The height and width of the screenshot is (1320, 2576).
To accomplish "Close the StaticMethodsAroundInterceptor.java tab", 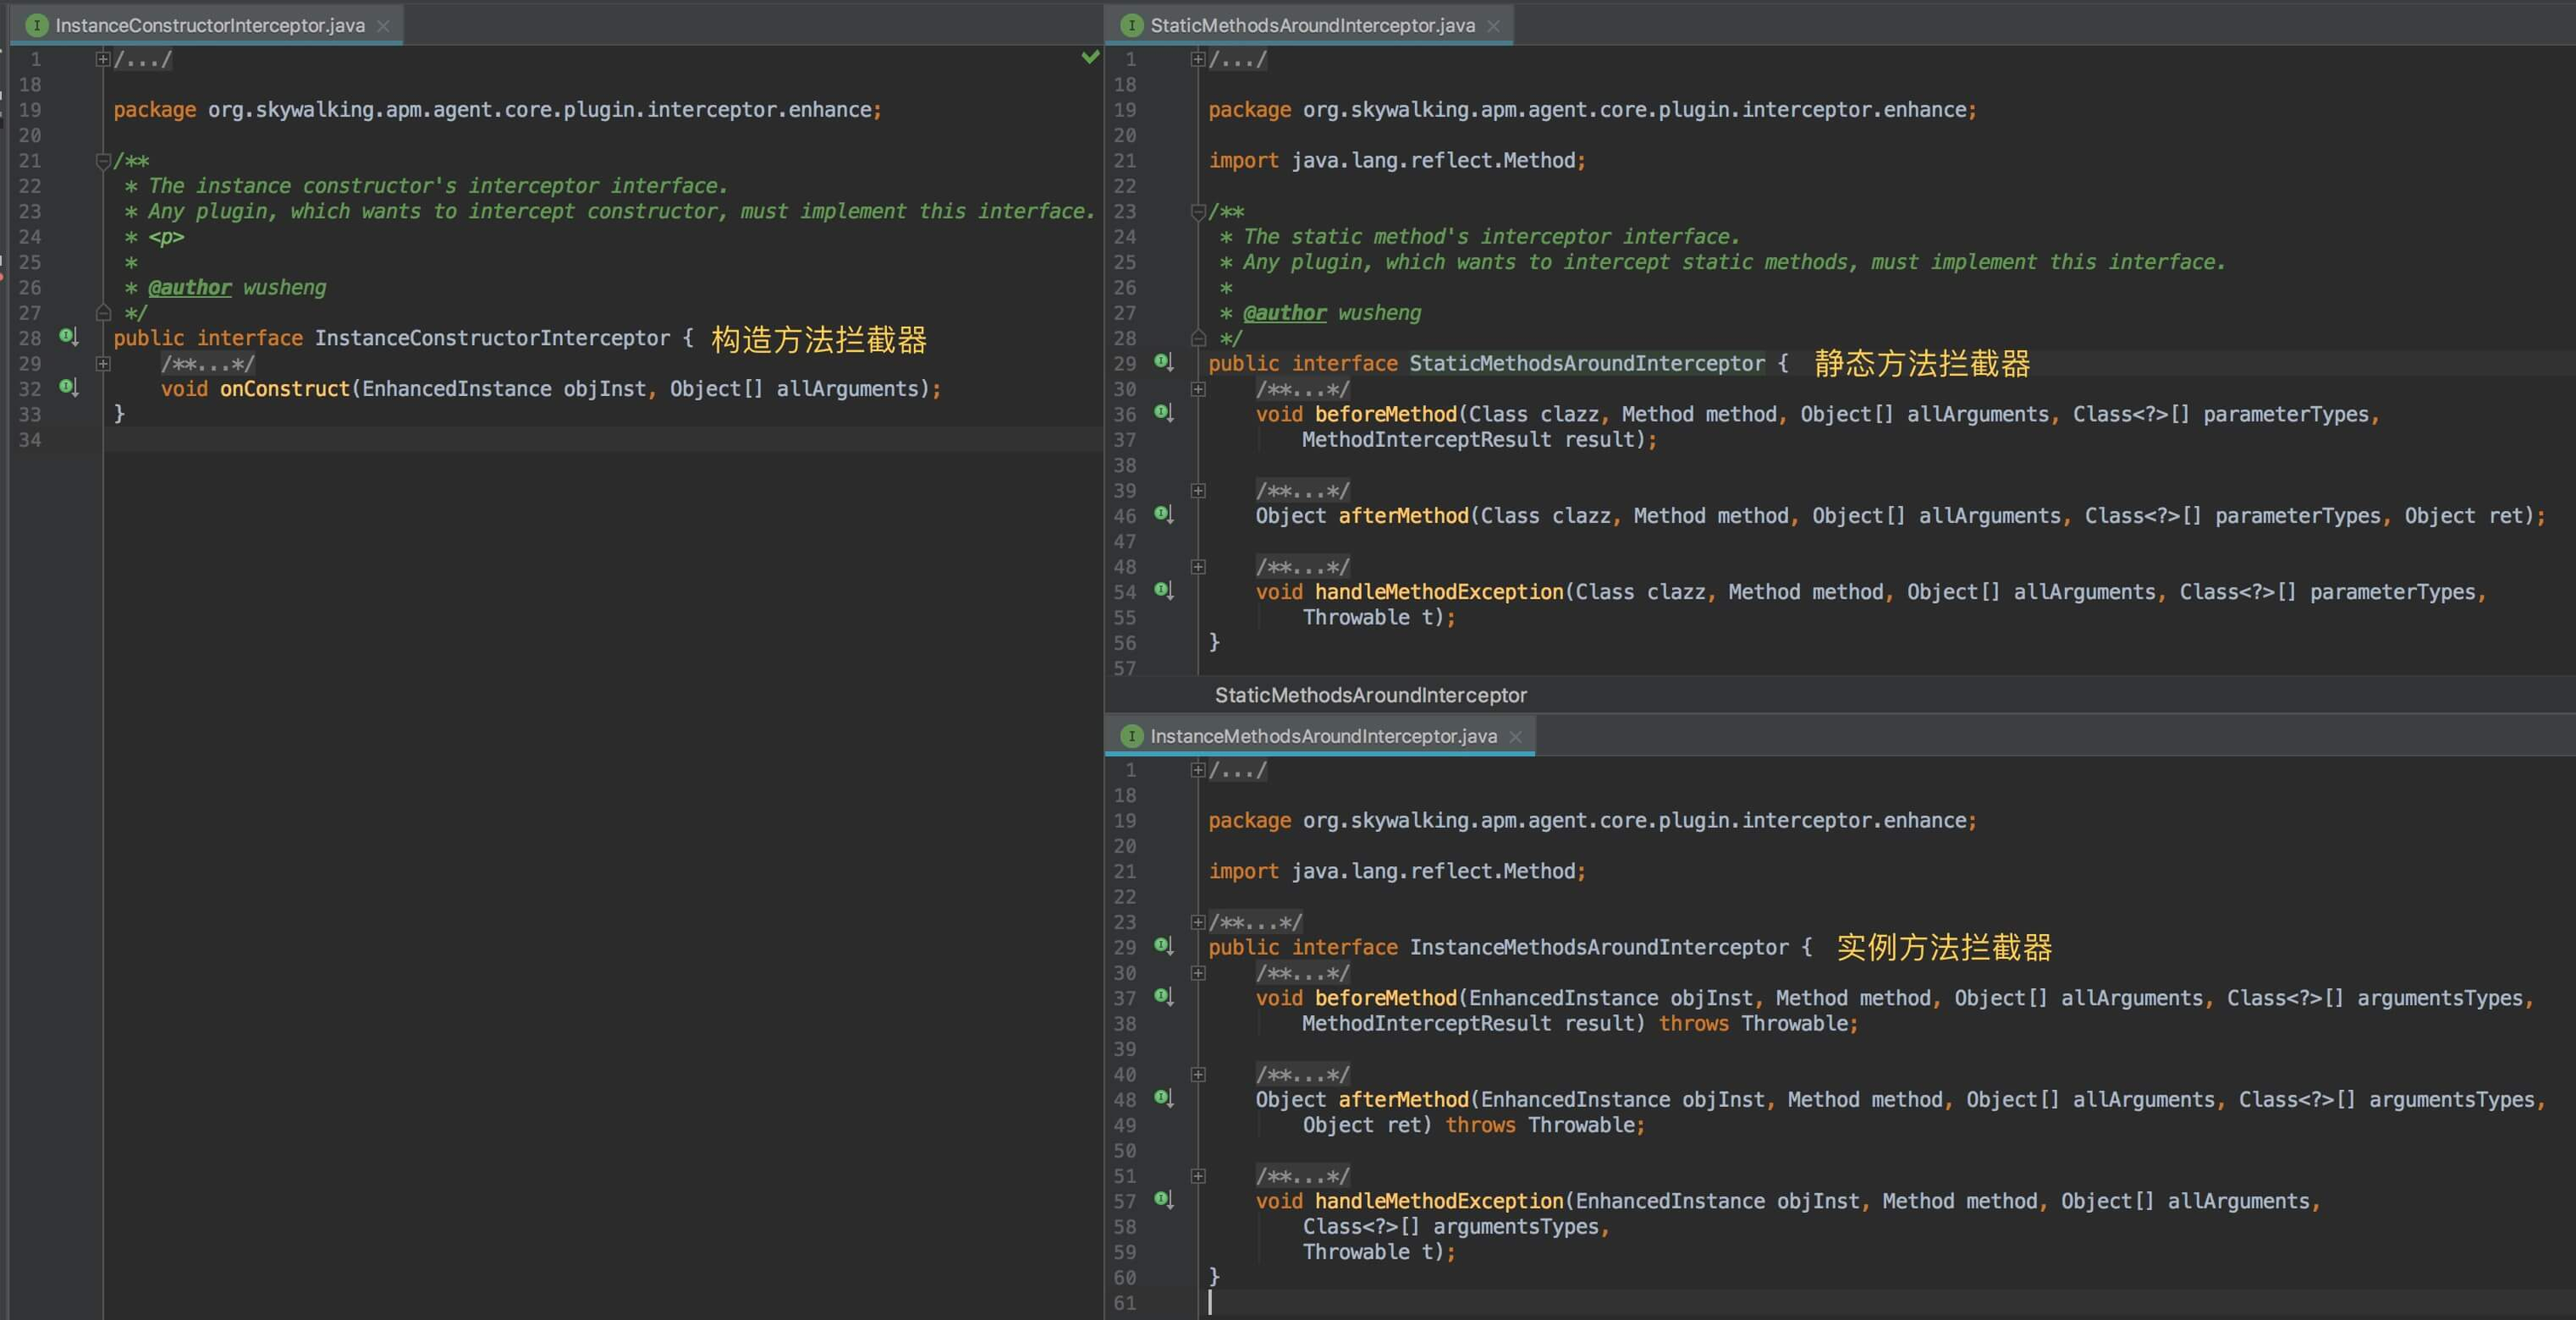I will click(x=1493, y=26).
